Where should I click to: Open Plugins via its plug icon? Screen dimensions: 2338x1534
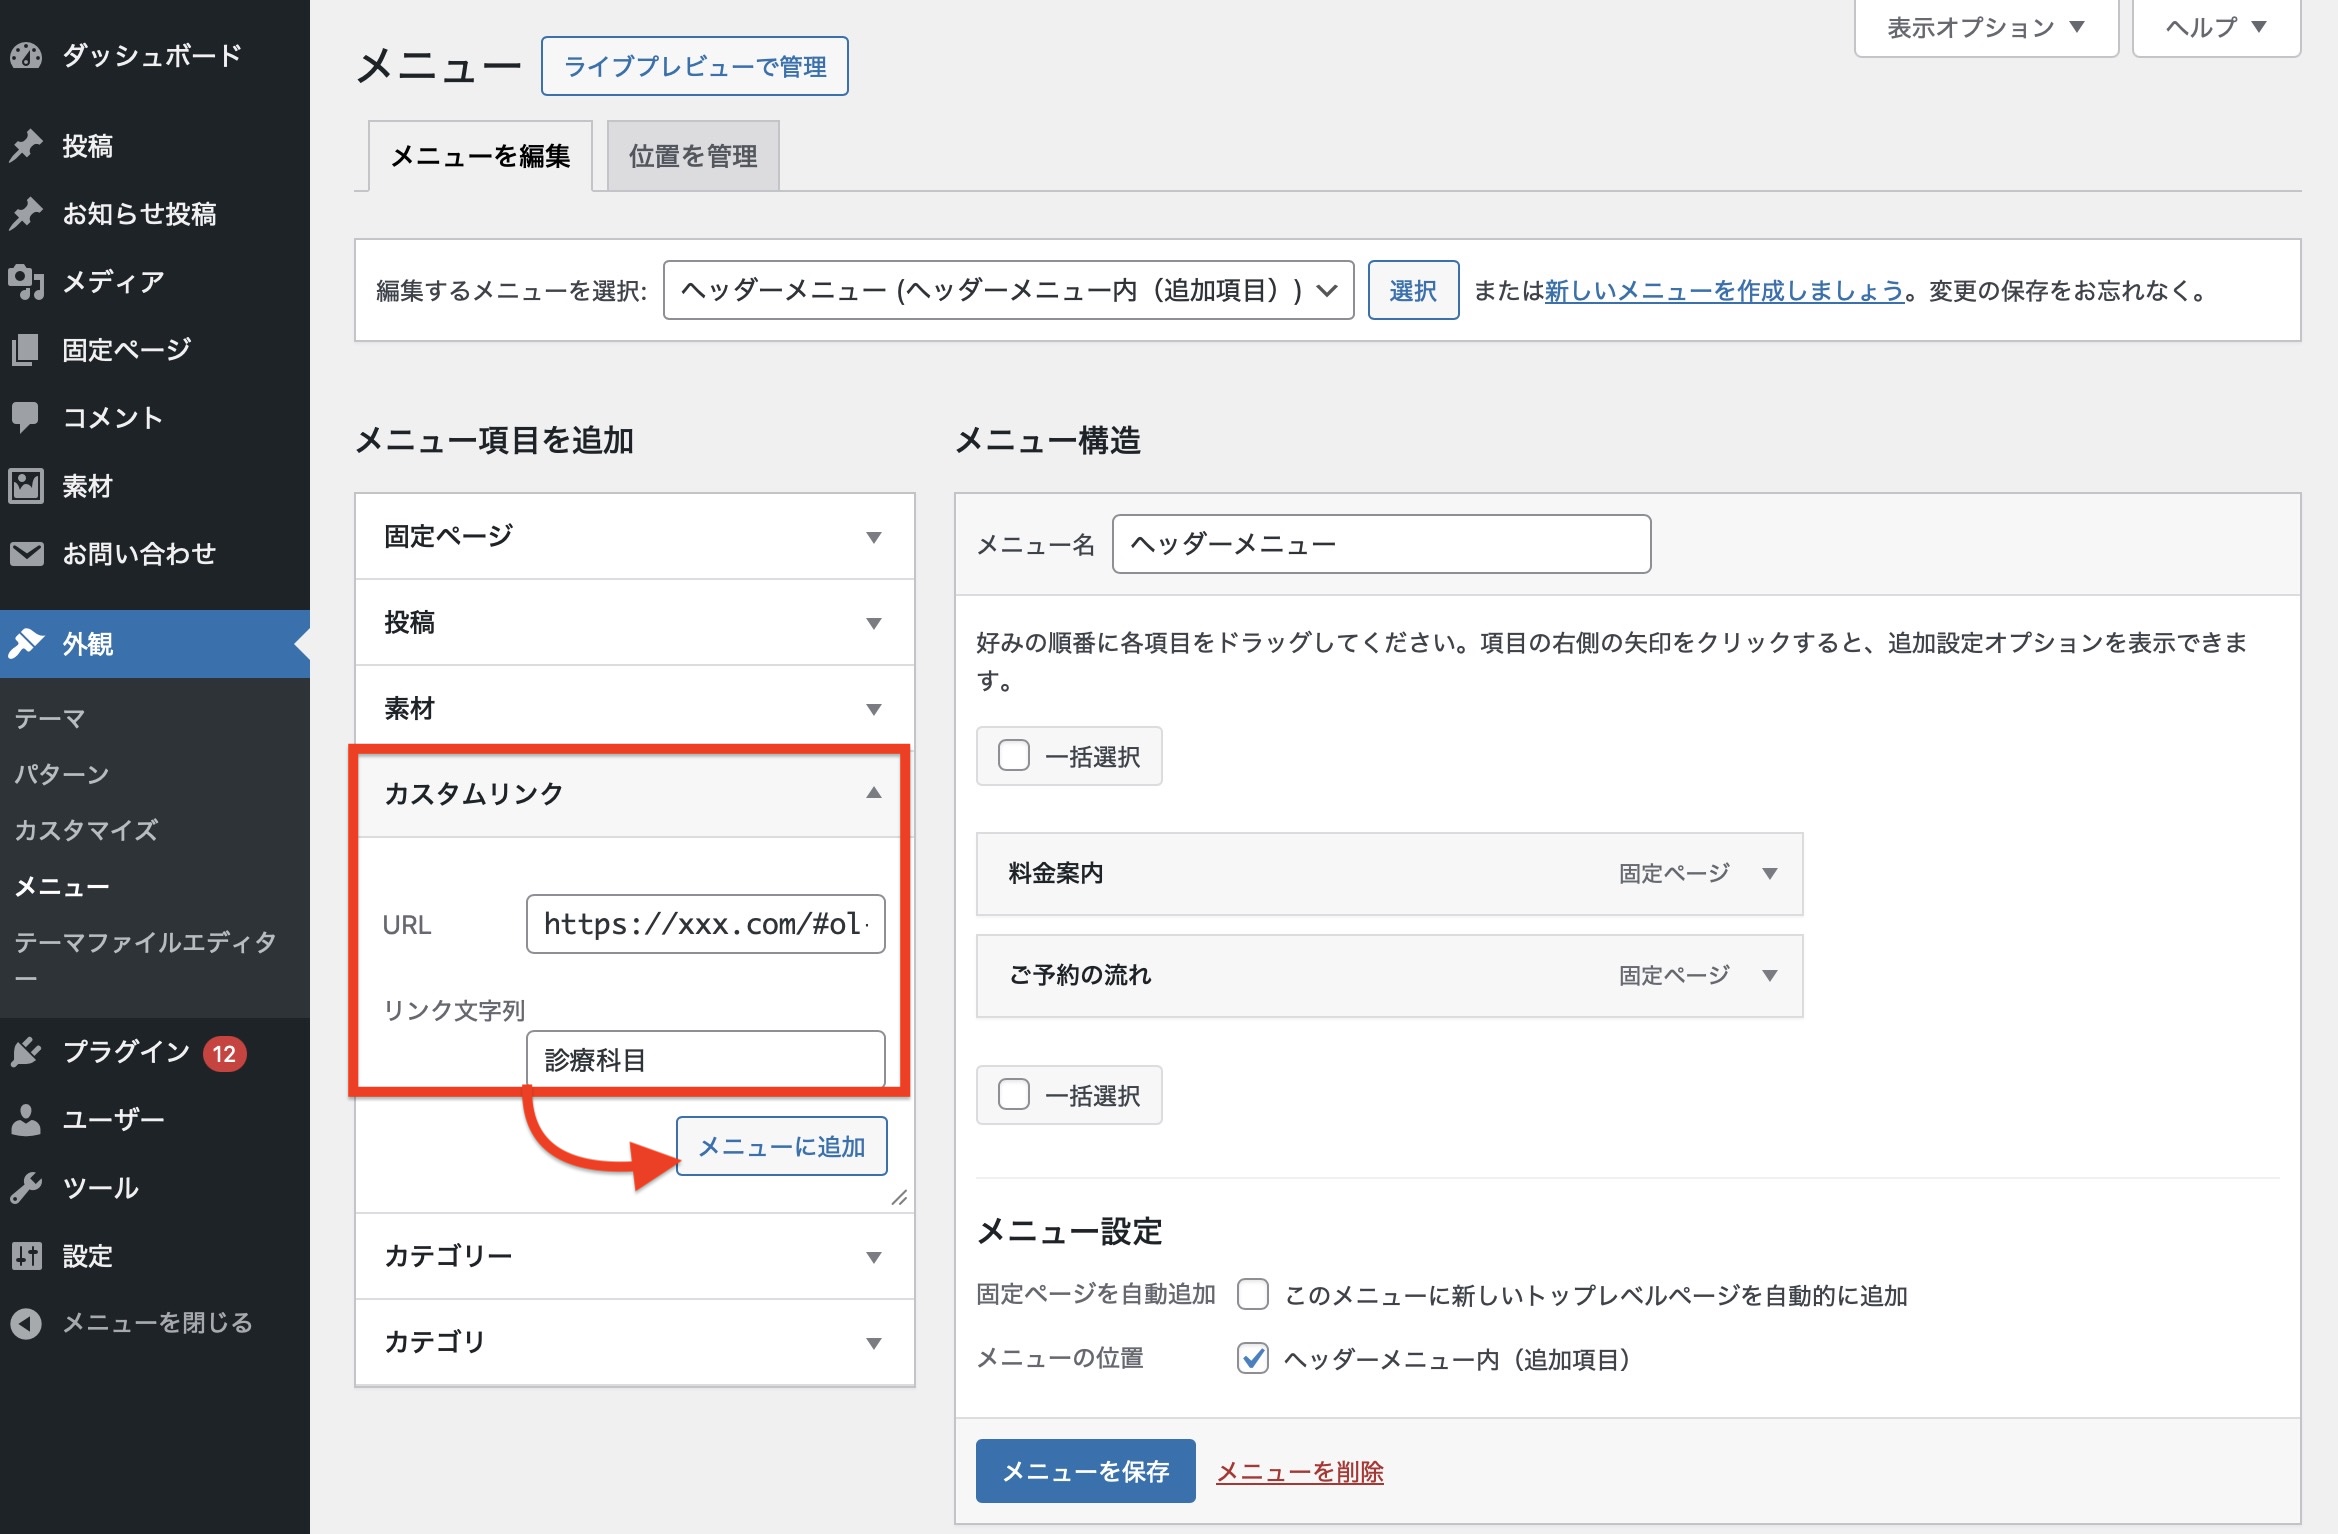(x=27, y=1052)
